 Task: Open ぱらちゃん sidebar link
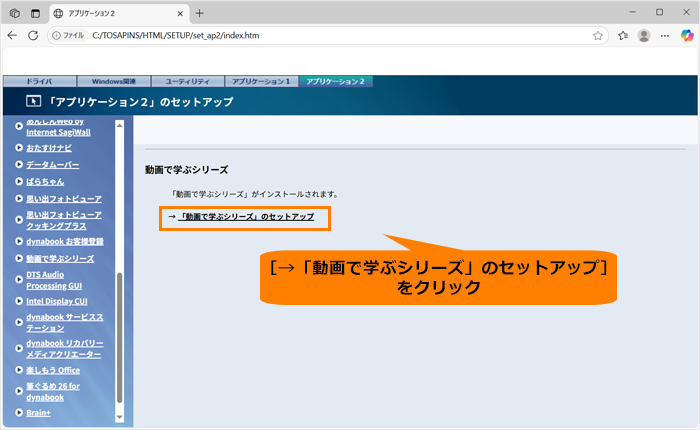pos(45,182)
